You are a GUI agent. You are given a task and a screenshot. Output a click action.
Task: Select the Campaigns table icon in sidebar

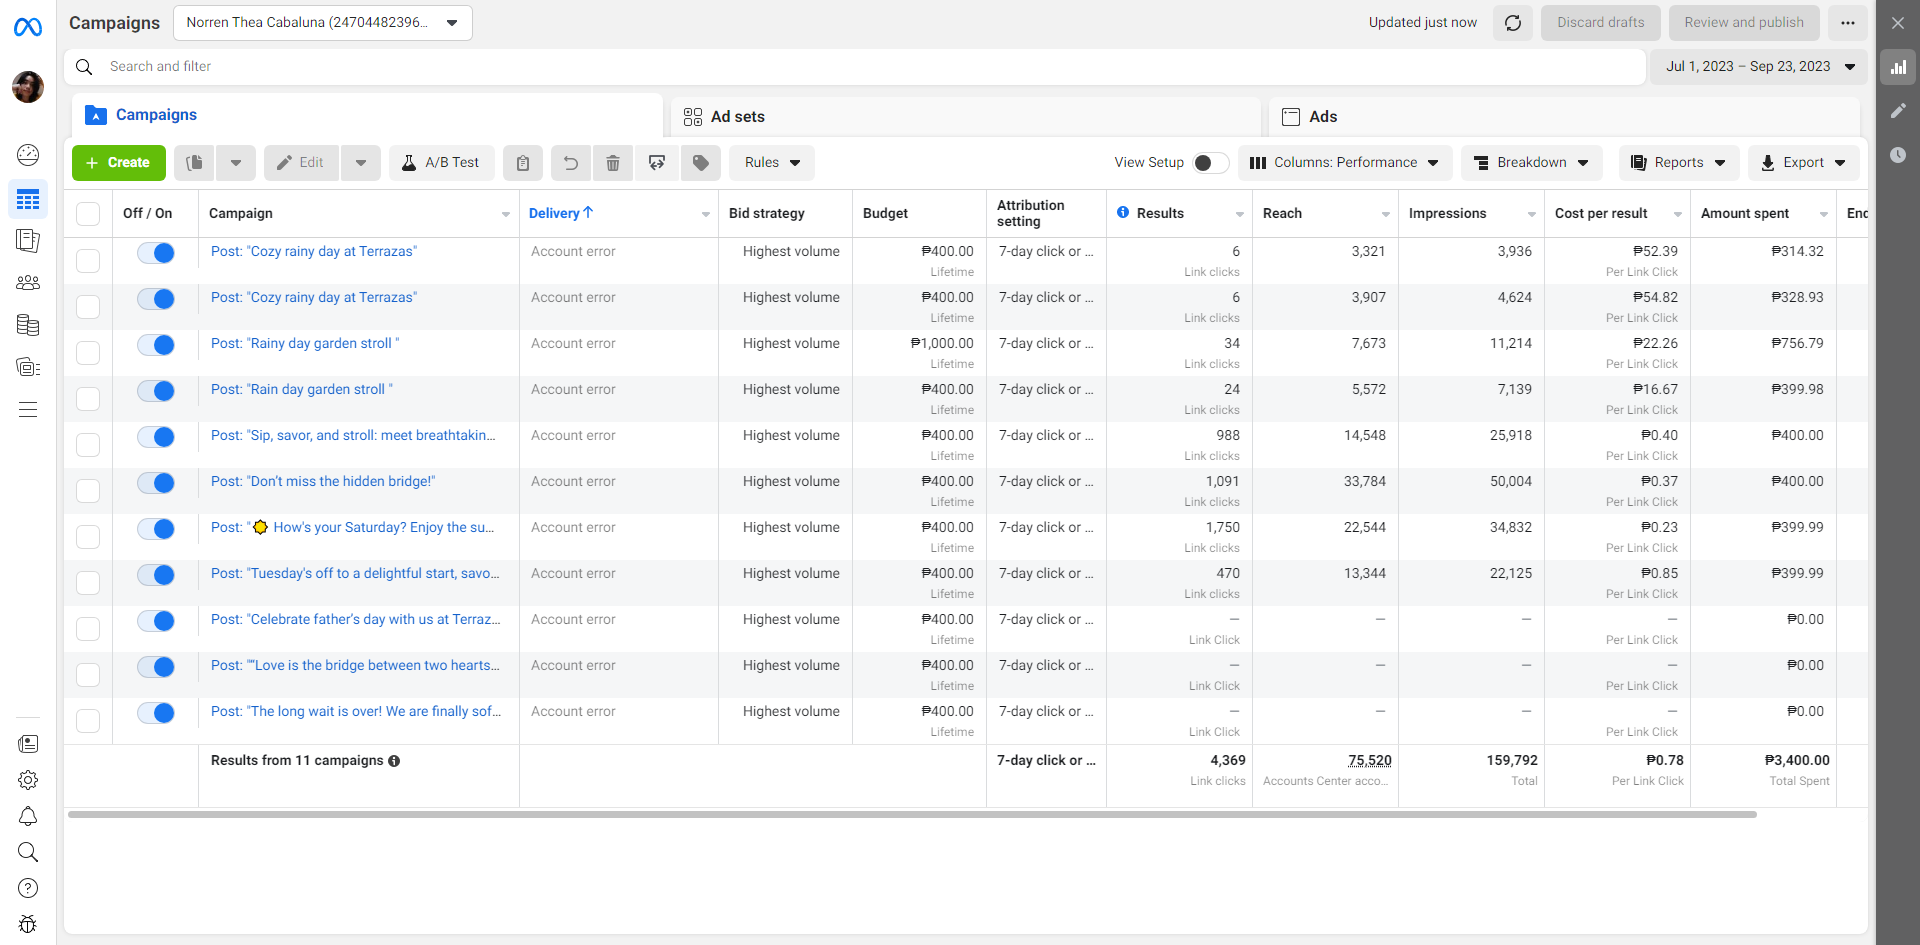[28, 200]
